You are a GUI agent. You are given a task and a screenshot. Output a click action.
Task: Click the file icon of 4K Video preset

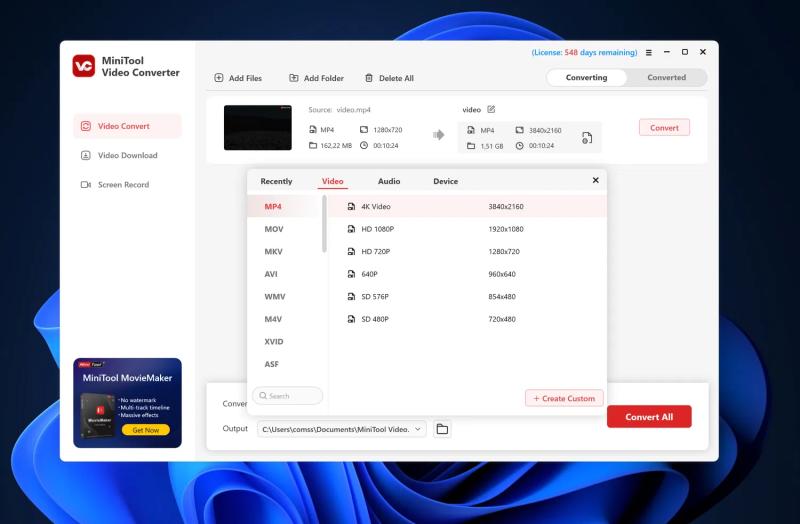pos(351,207)
